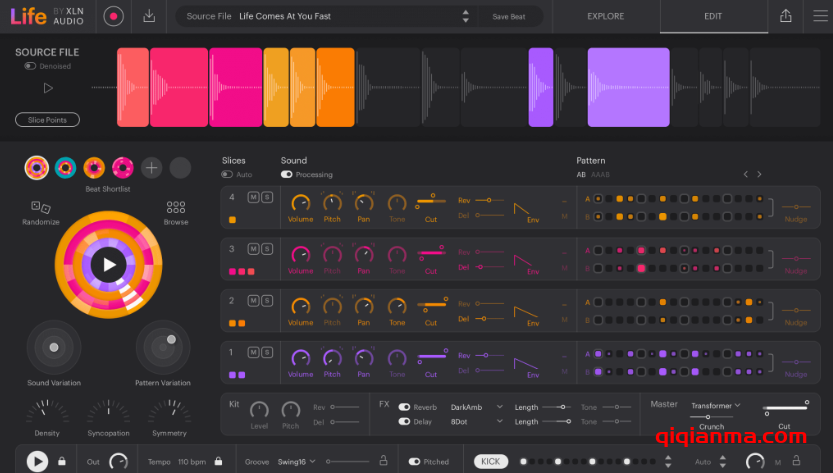Play the source file preview
This screenshot has height=473, width=833.
[46, 88]
